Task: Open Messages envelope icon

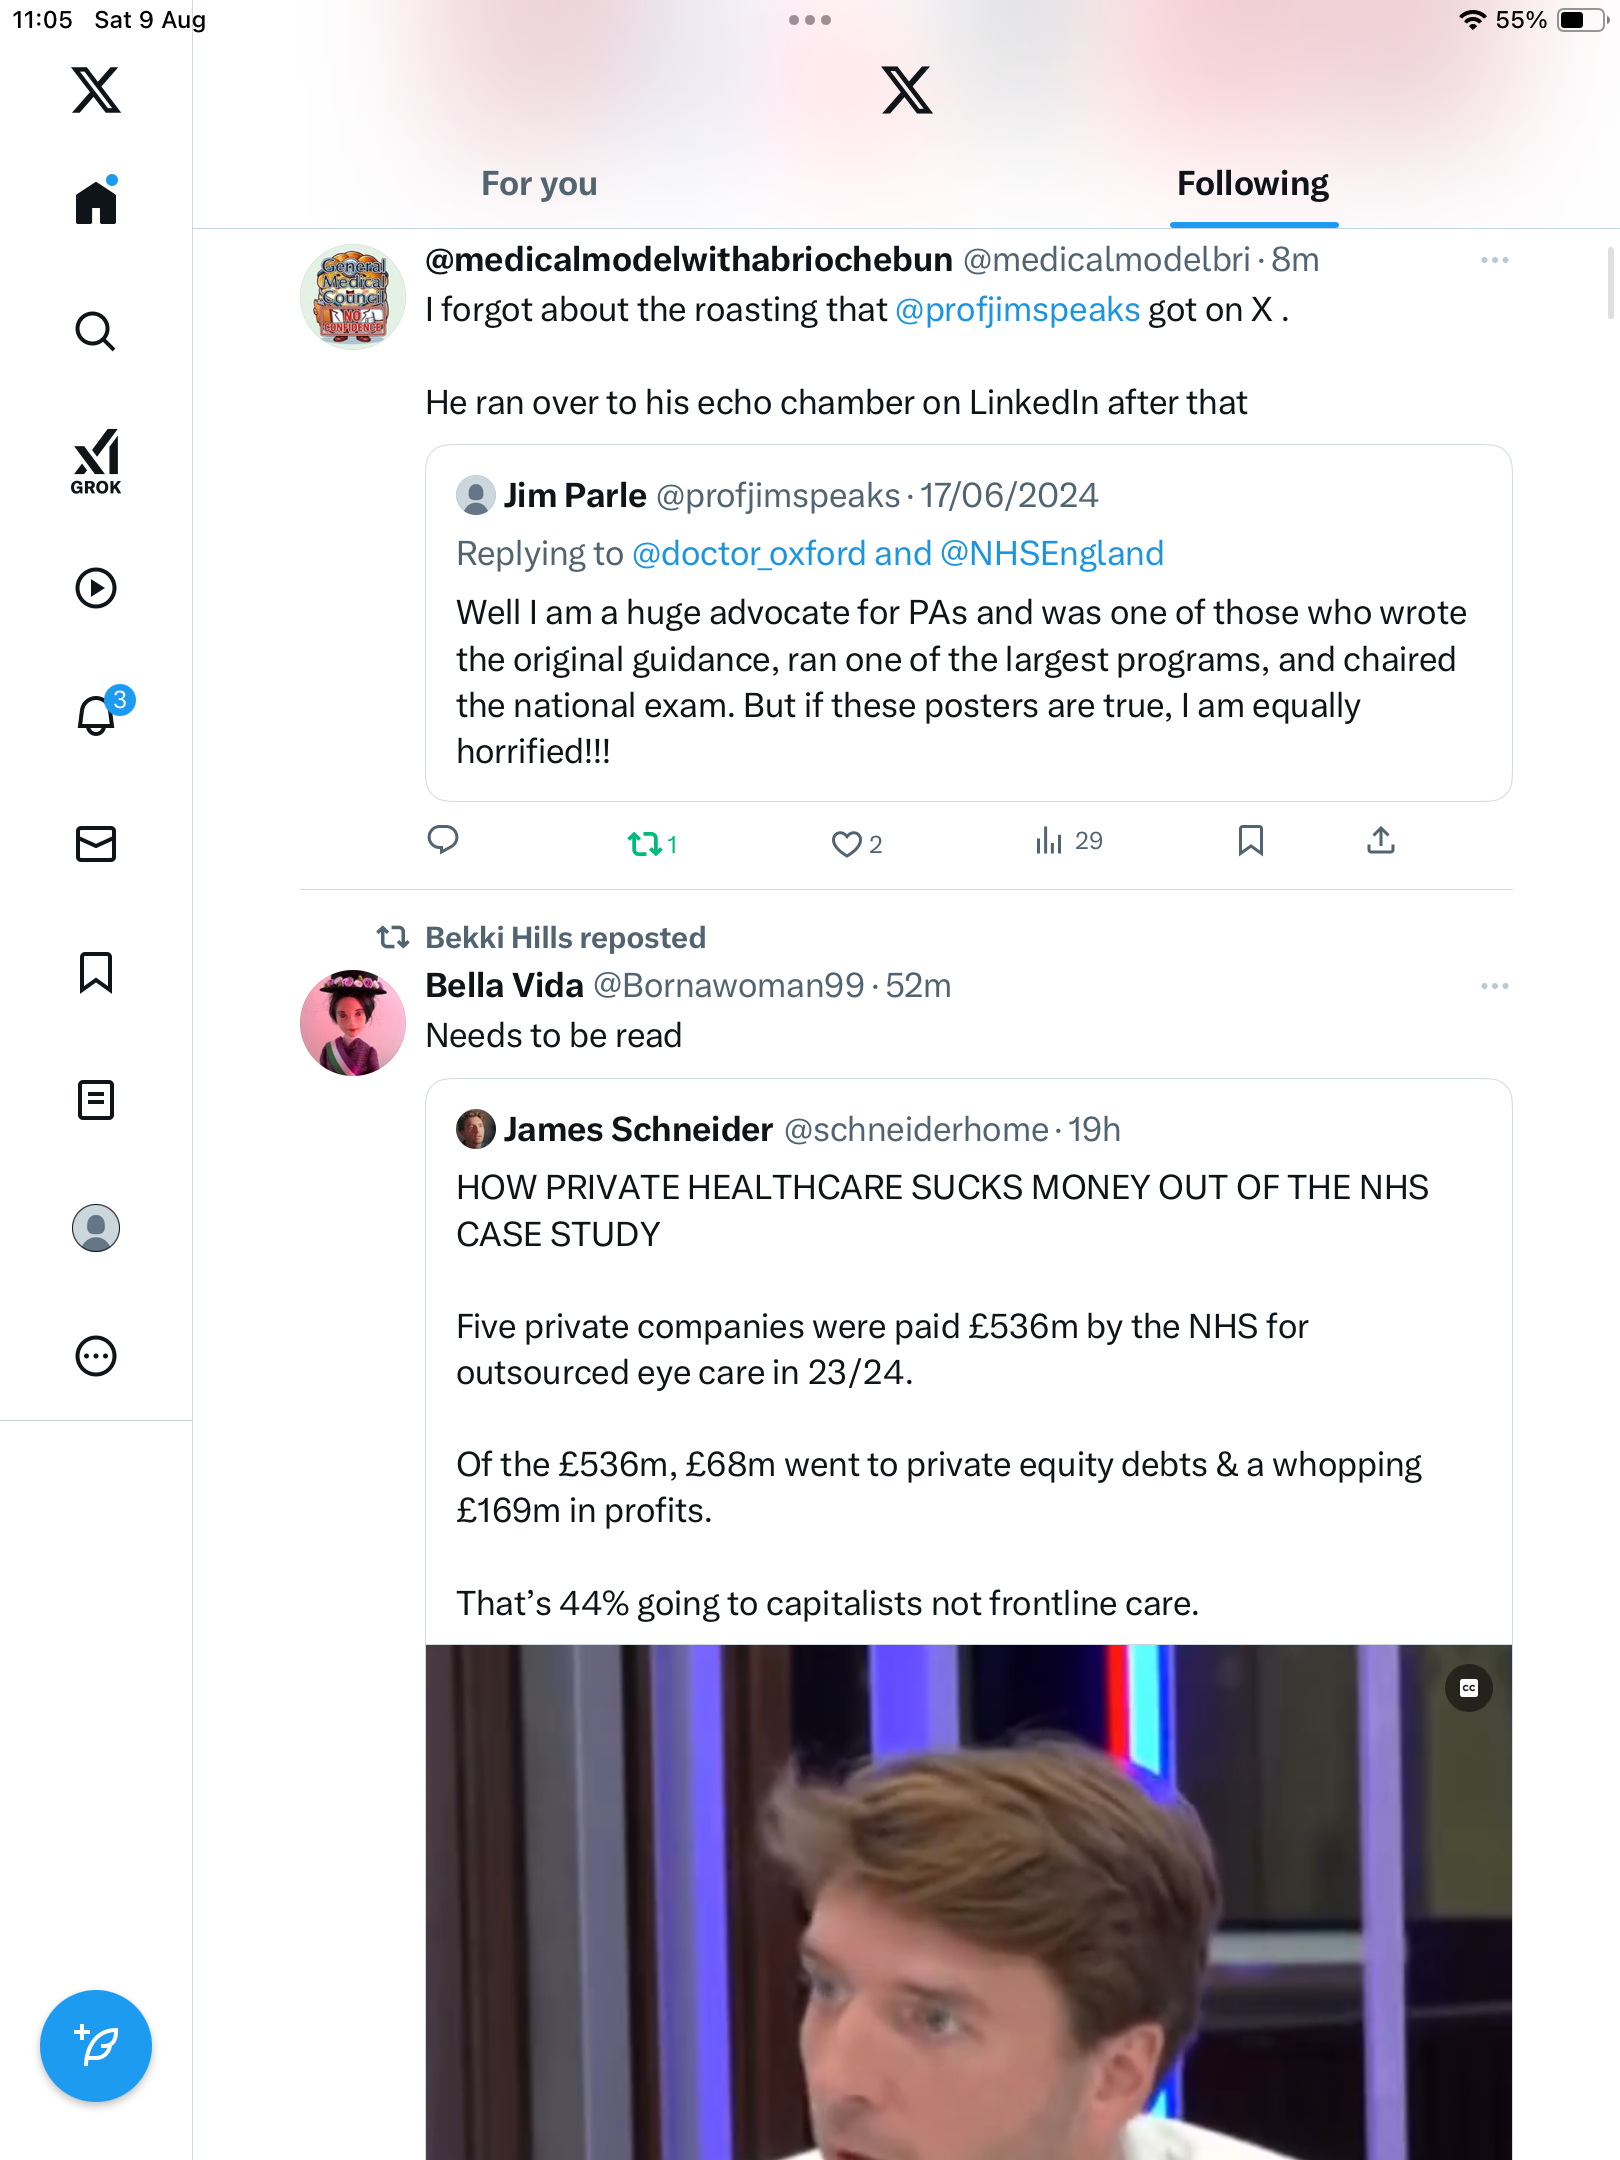Action: pyautogui.click(x=96, y=844)
